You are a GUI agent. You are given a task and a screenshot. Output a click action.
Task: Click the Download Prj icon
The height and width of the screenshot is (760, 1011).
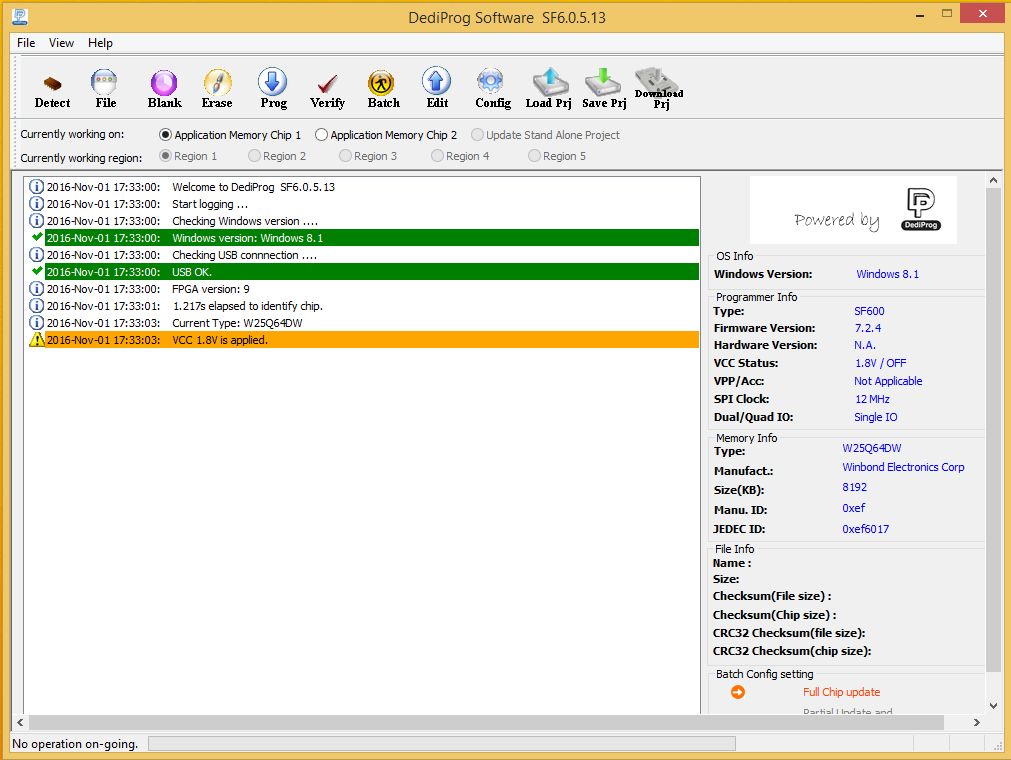(659, 88)
